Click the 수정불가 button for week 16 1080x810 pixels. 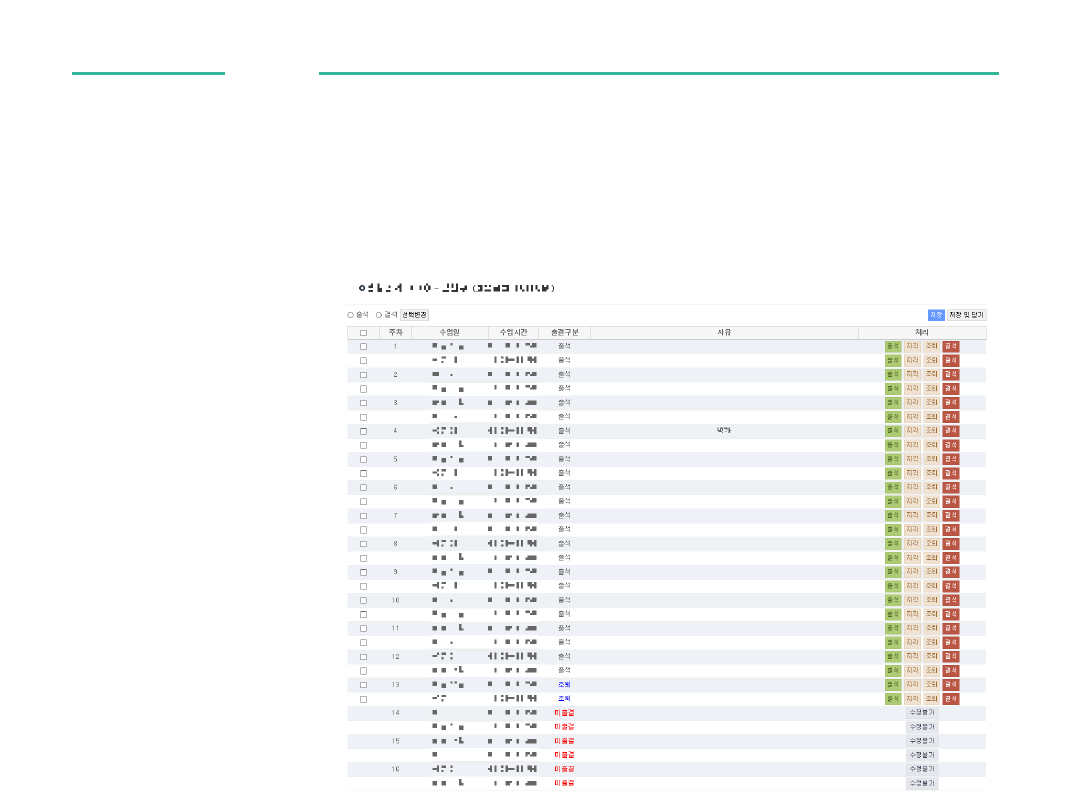point(921,769)
